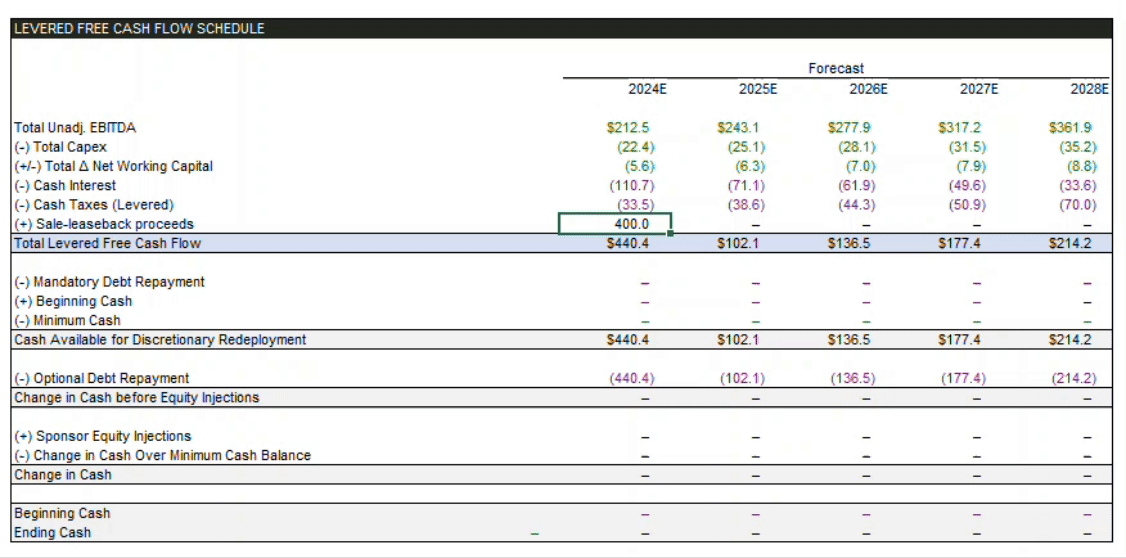Select 2026E Cash Available for Discretionary Redeployment
Viewport: 1126px width, 558px height.
pyautogui.click(x=849, y=340)
